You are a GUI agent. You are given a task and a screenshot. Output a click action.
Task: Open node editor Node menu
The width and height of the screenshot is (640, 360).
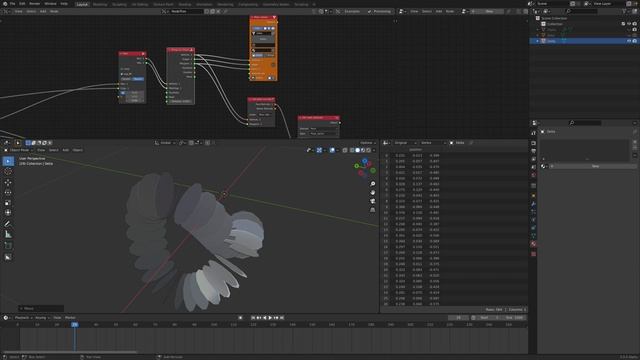tap(54, 11)
